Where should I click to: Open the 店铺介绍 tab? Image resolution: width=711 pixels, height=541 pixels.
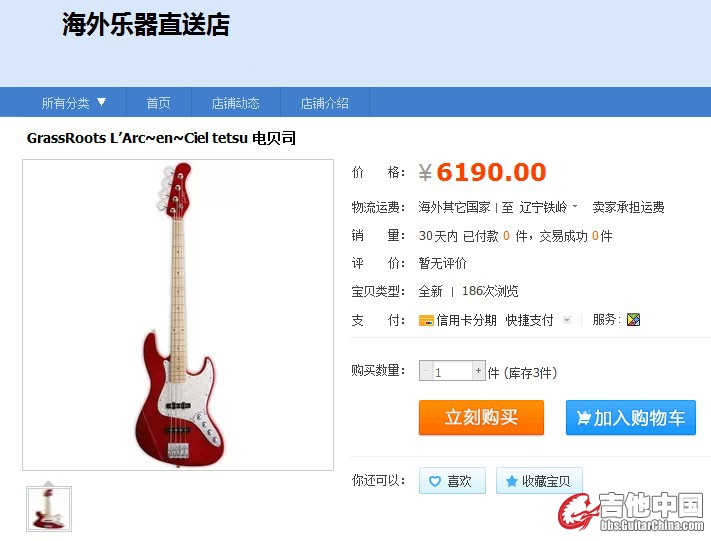tap(324, 103)
